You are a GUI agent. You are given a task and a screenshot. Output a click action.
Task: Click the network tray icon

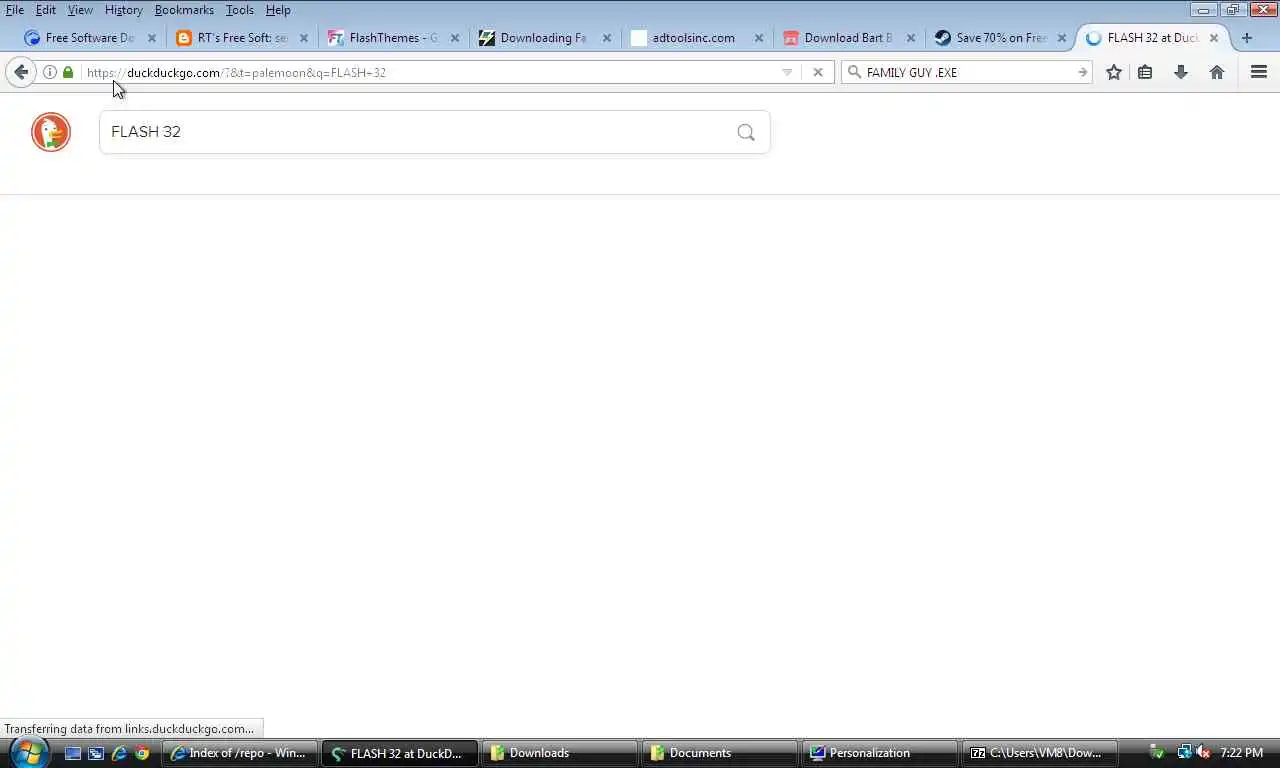1185,753
